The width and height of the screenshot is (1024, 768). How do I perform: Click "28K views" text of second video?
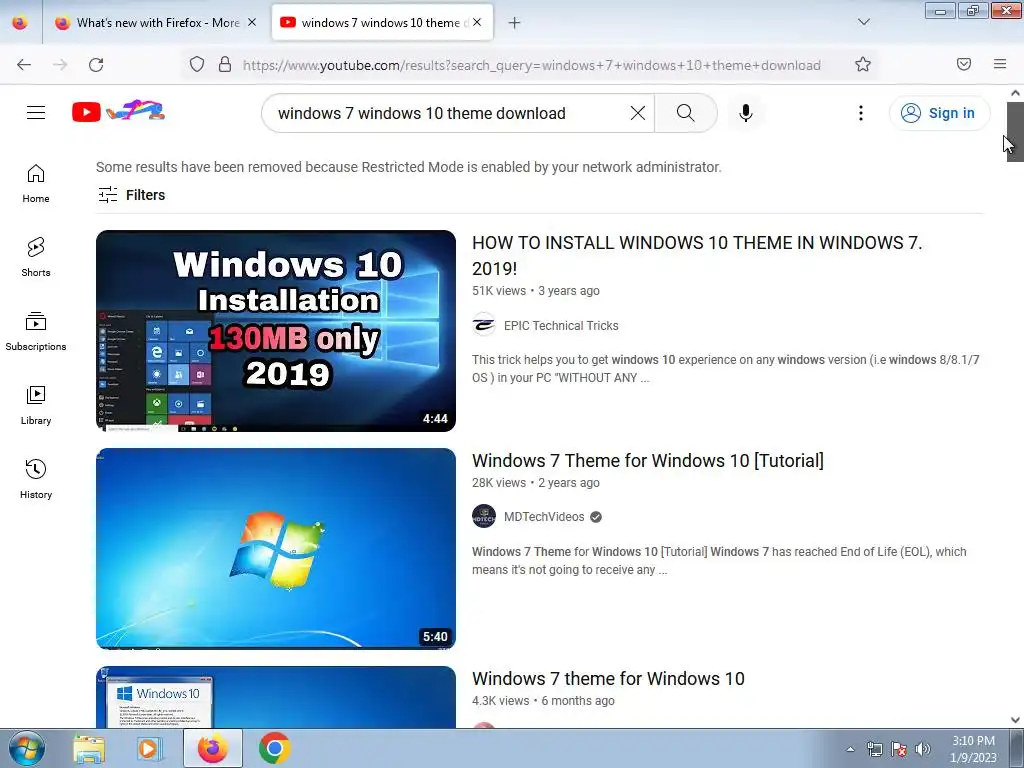tap(499, 483)
